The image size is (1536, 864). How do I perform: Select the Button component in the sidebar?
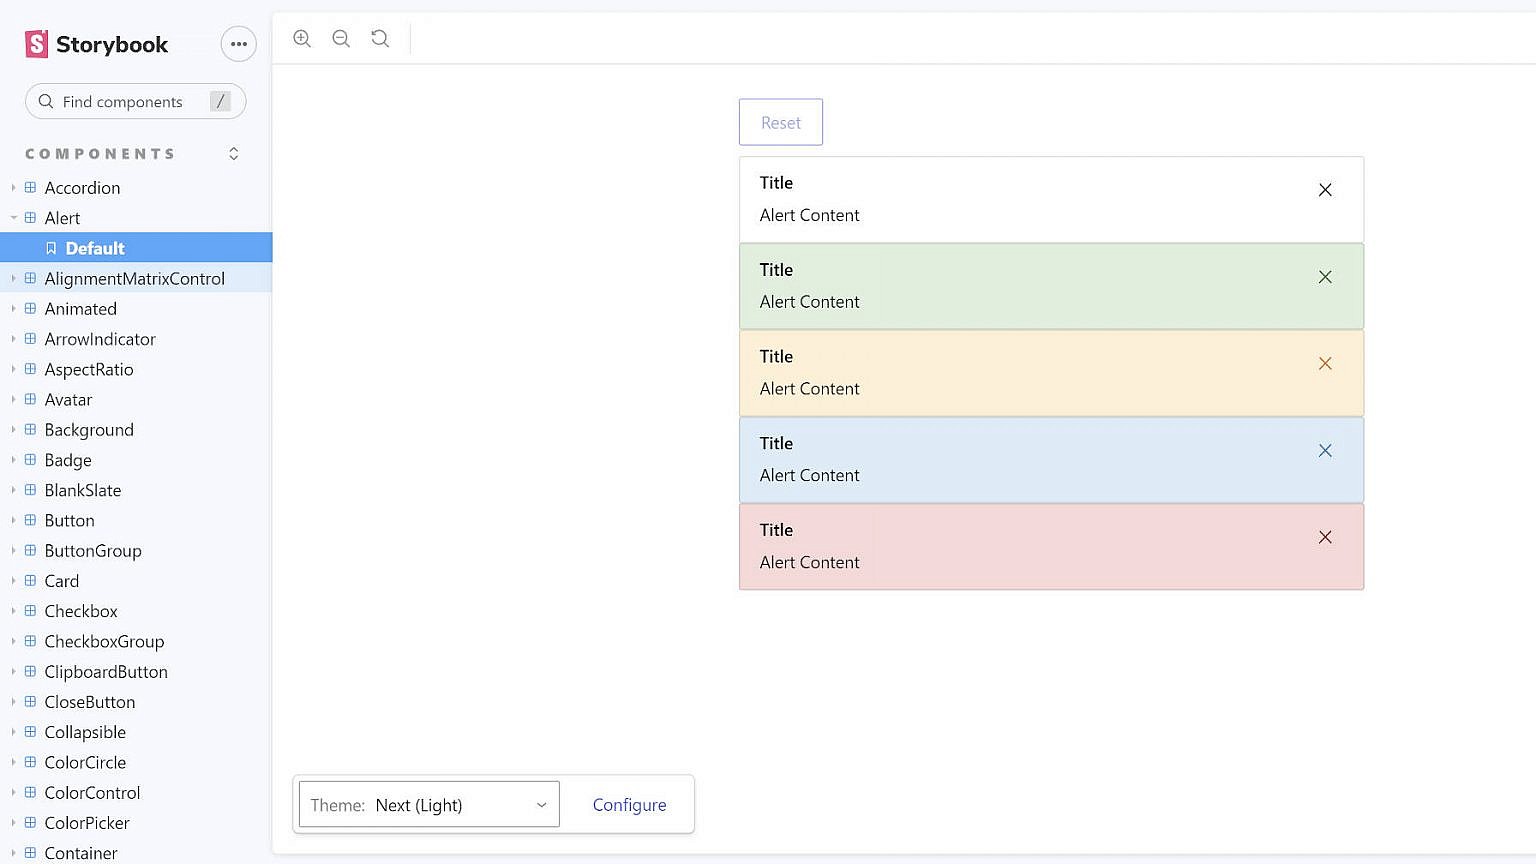(x=69, y=520)
